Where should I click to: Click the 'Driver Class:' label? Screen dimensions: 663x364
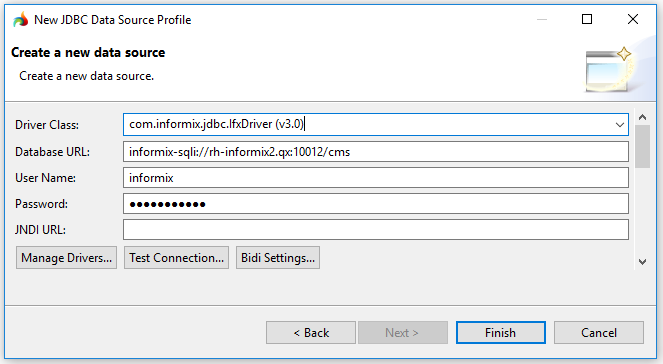[47, 125]
